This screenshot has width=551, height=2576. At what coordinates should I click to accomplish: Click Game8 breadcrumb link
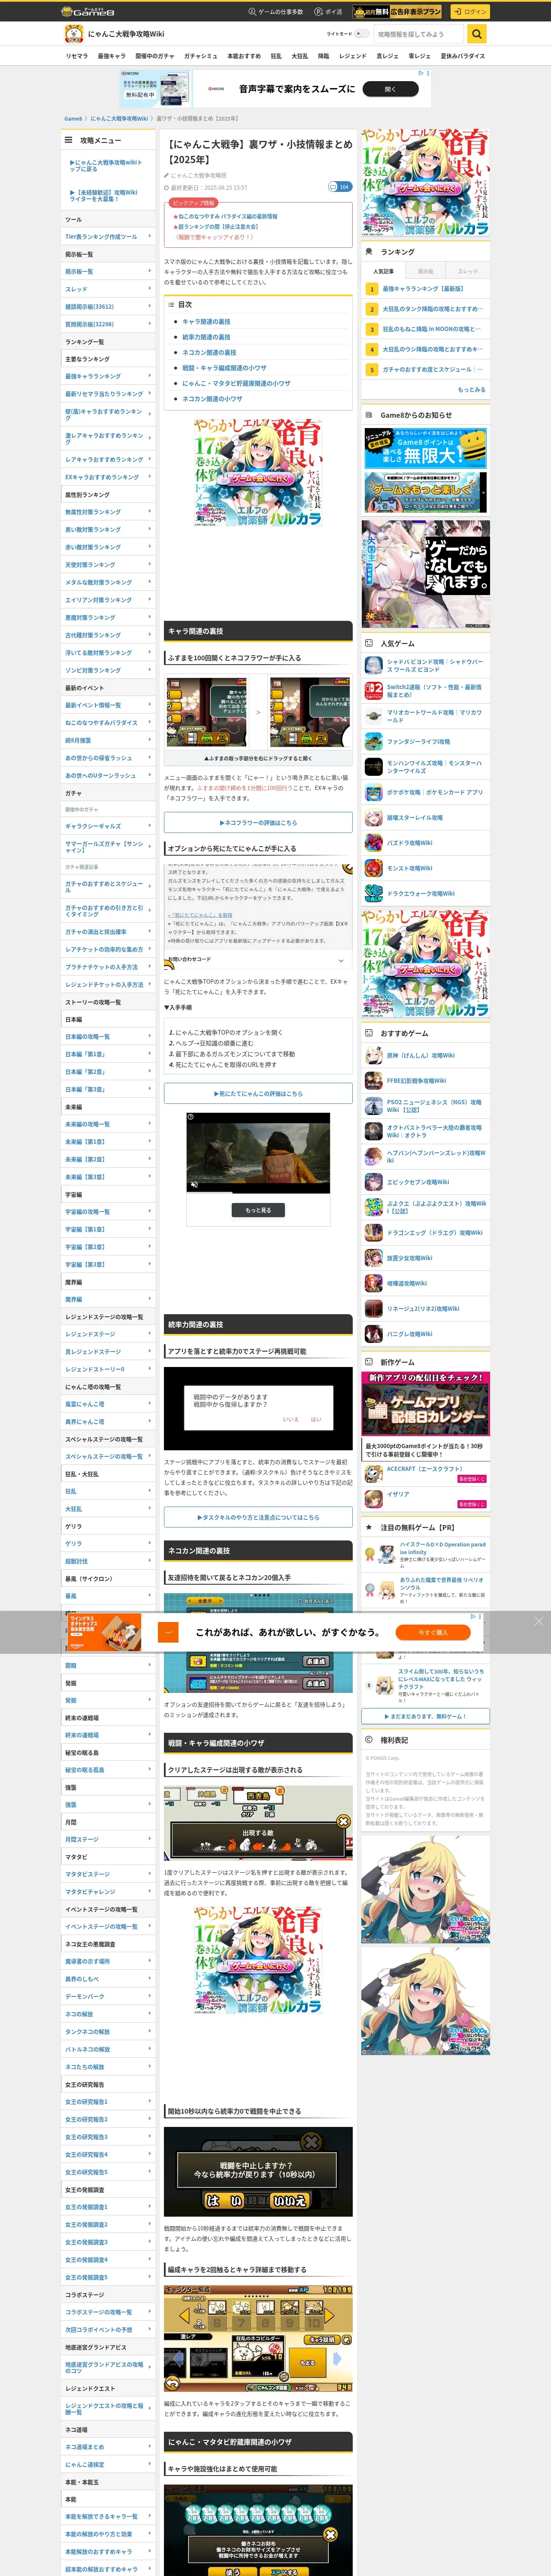tap(73, 118)
